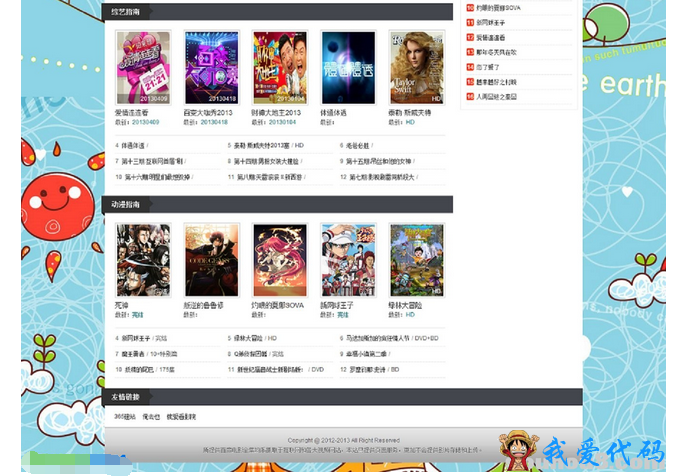
Task: Click the 百变大咖秀2013 title link
Action: click(208, 113)
